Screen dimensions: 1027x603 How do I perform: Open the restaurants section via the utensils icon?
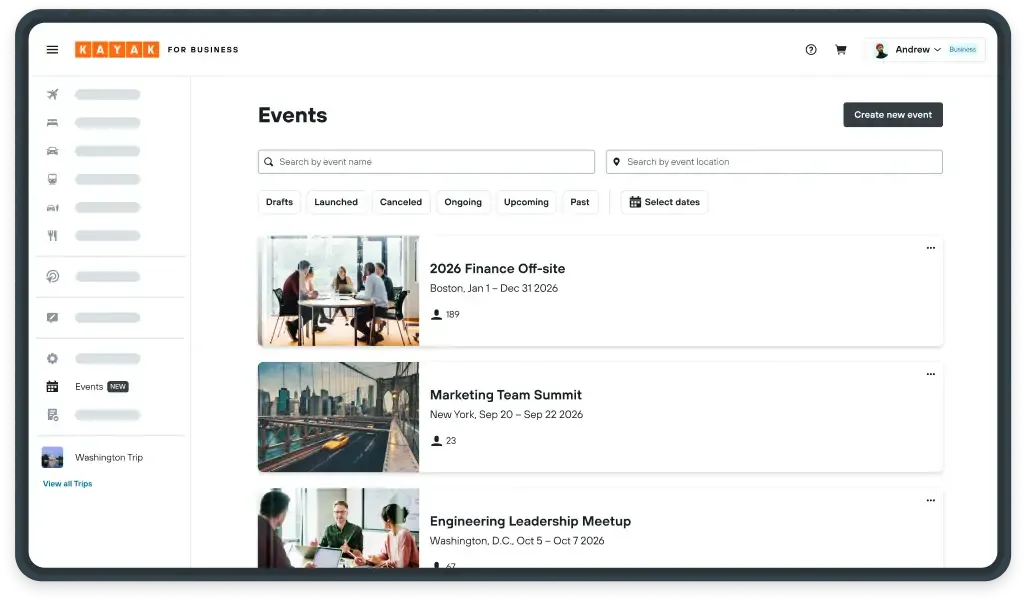52,235
